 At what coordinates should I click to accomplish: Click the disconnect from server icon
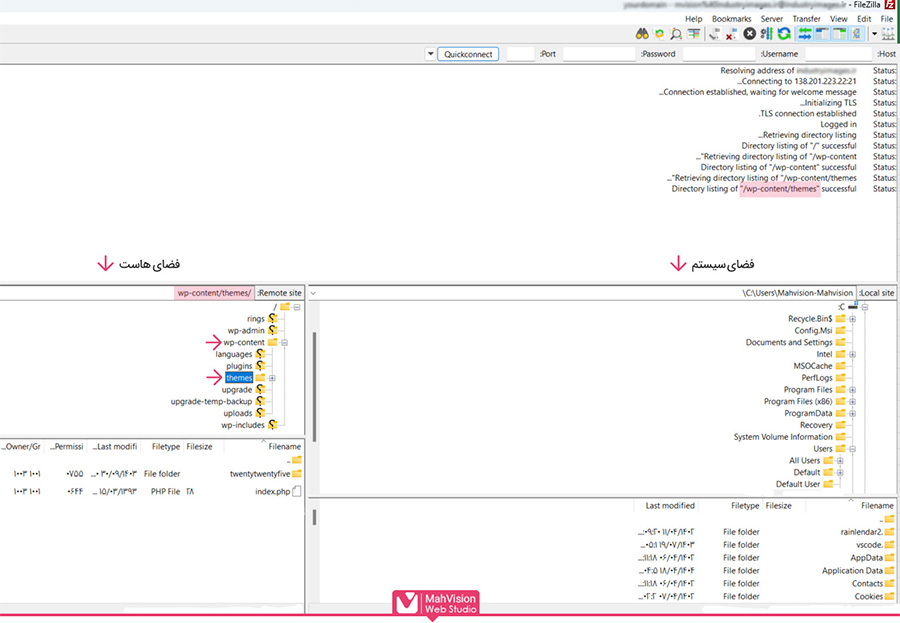click(x=731, y=34)
